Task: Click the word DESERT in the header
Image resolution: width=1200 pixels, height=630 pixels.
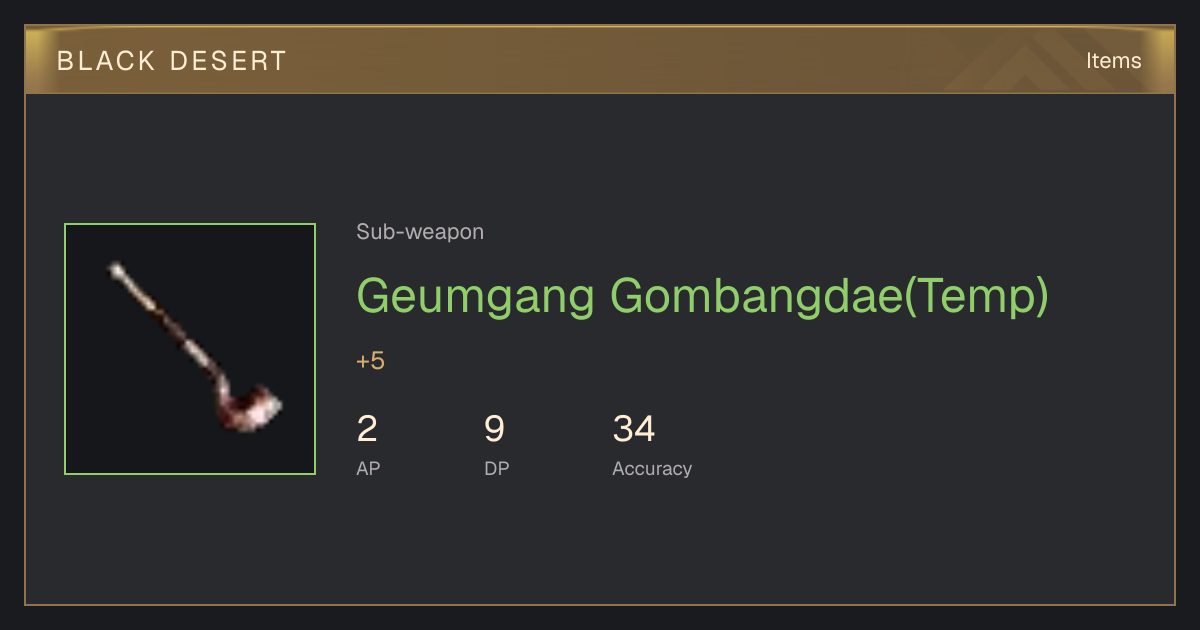Action: 228,61
